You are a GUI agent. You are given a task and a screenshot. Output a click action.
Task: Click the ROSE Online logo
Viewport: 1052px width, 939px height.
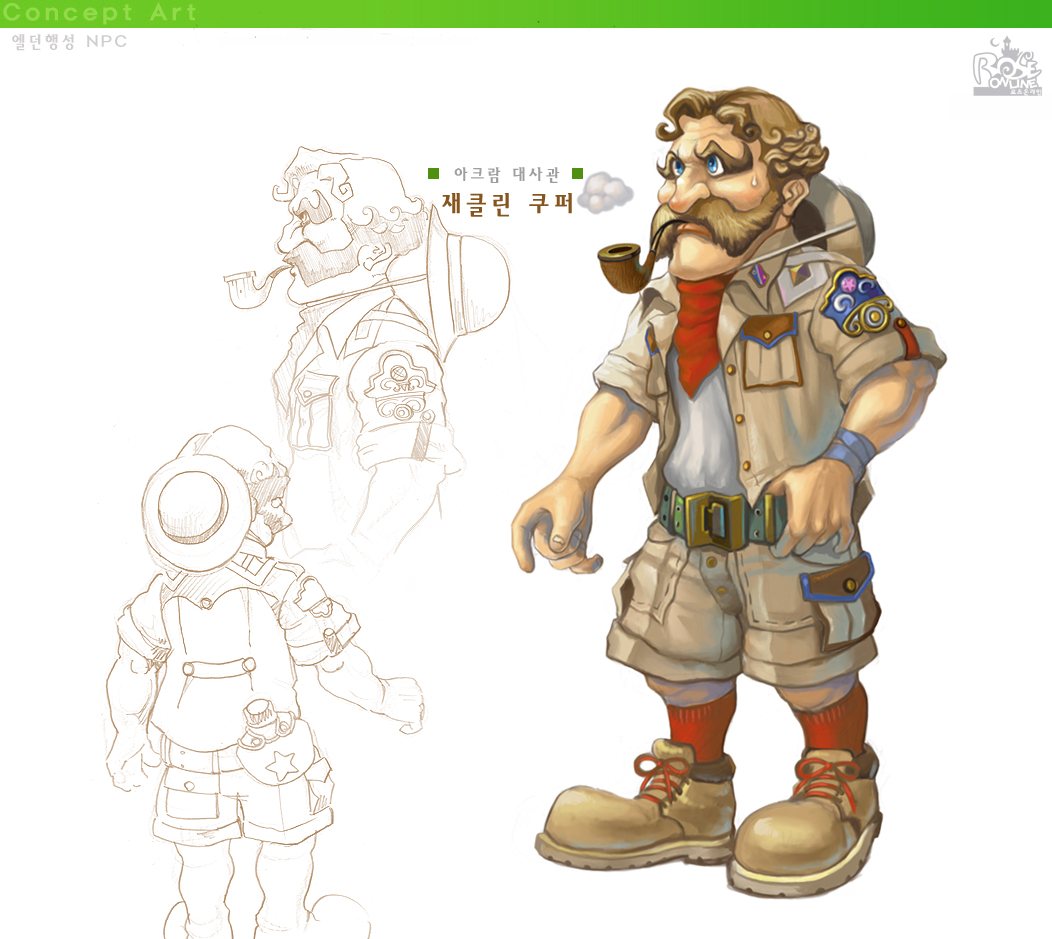(x=1007, y=67)
